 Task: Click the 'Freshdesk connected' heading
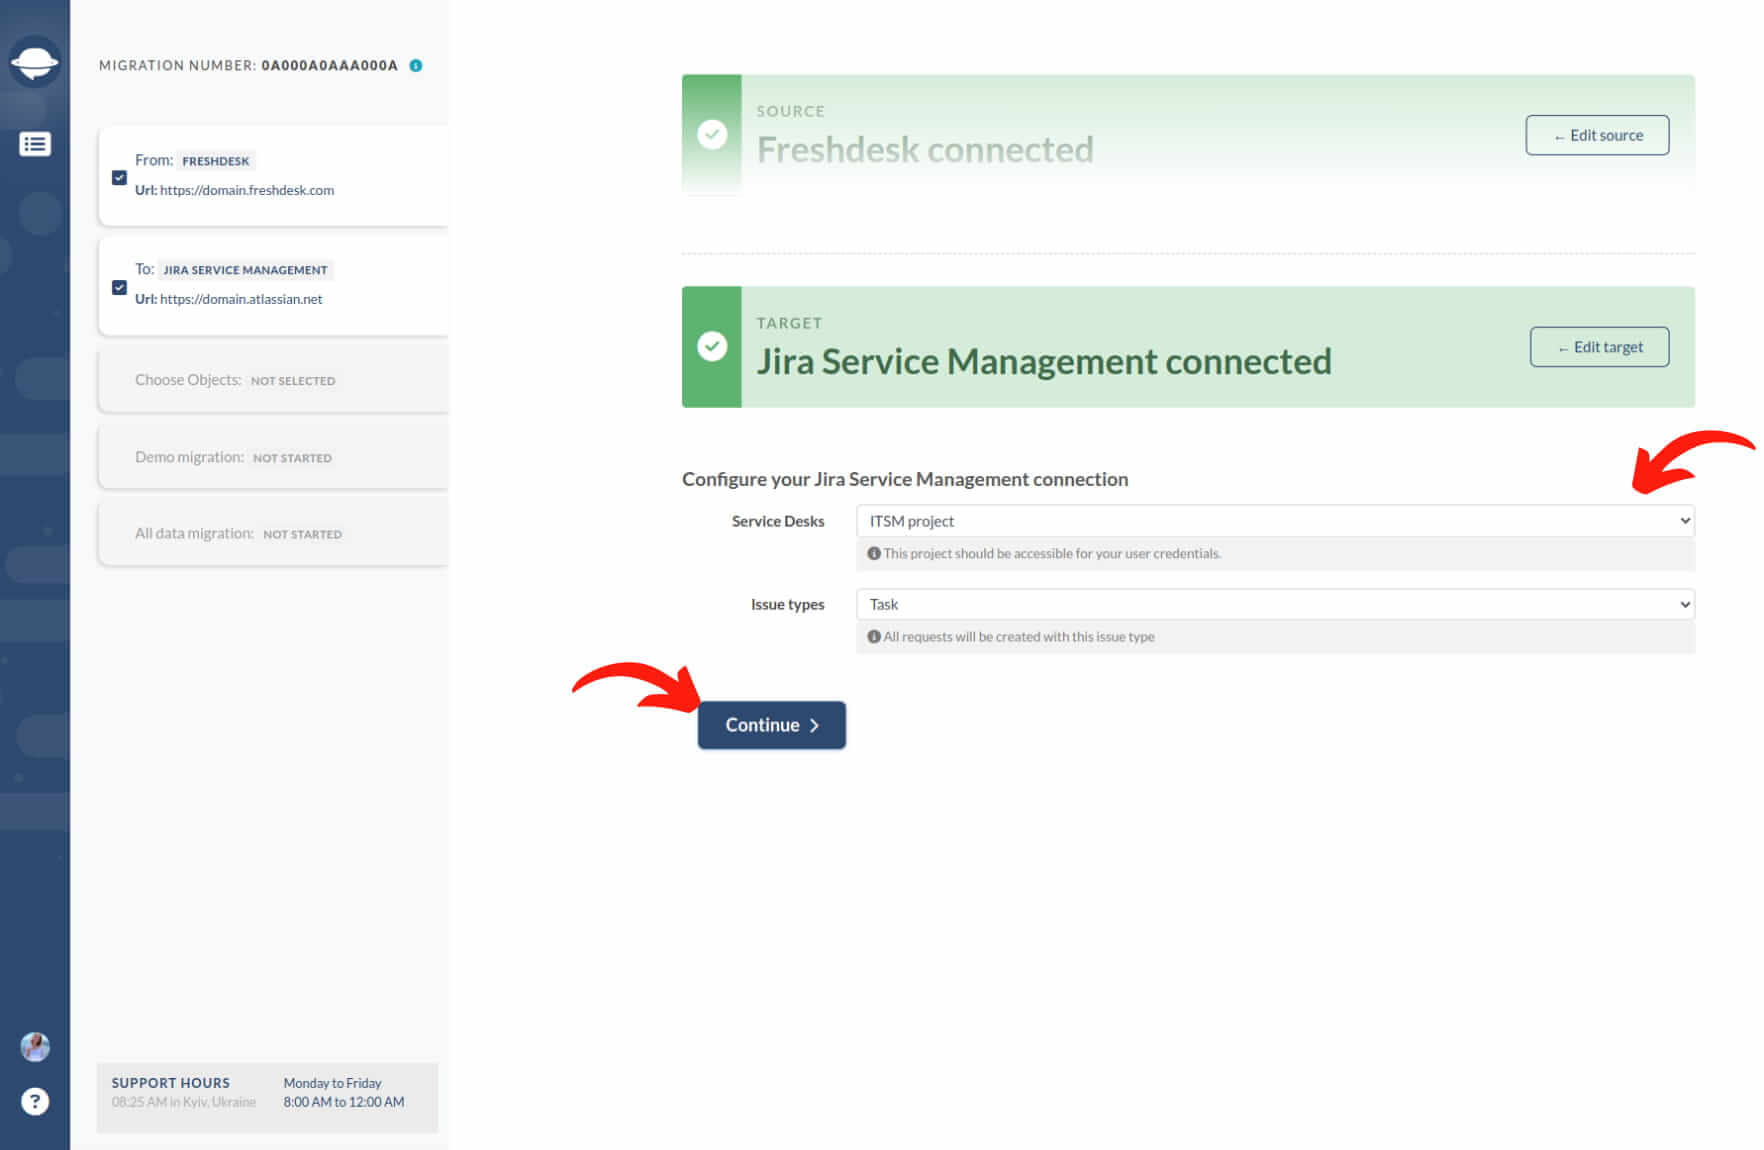(925, 149)
